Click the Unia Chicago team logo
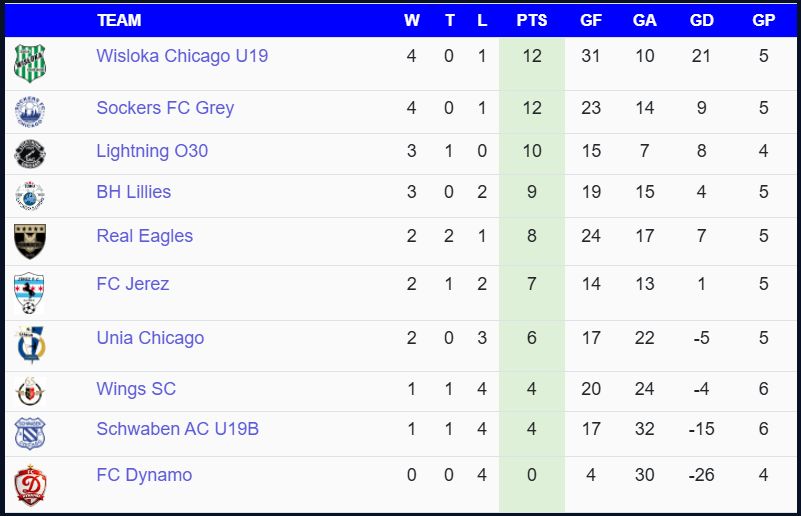This screenshot has height=516, width=801. (x=30, y=344)
